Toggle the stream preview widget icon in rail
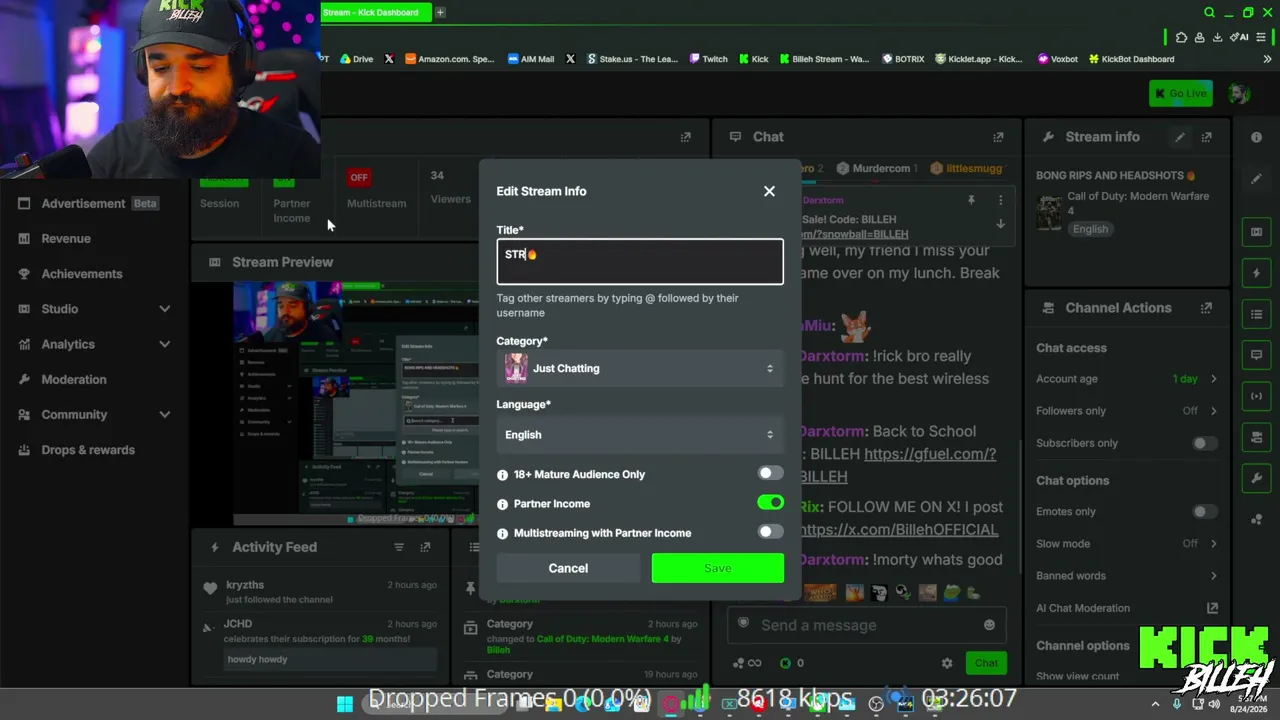Image resolution: width=1280 pixels, height=720 pixels. [x=1257, y=232]
